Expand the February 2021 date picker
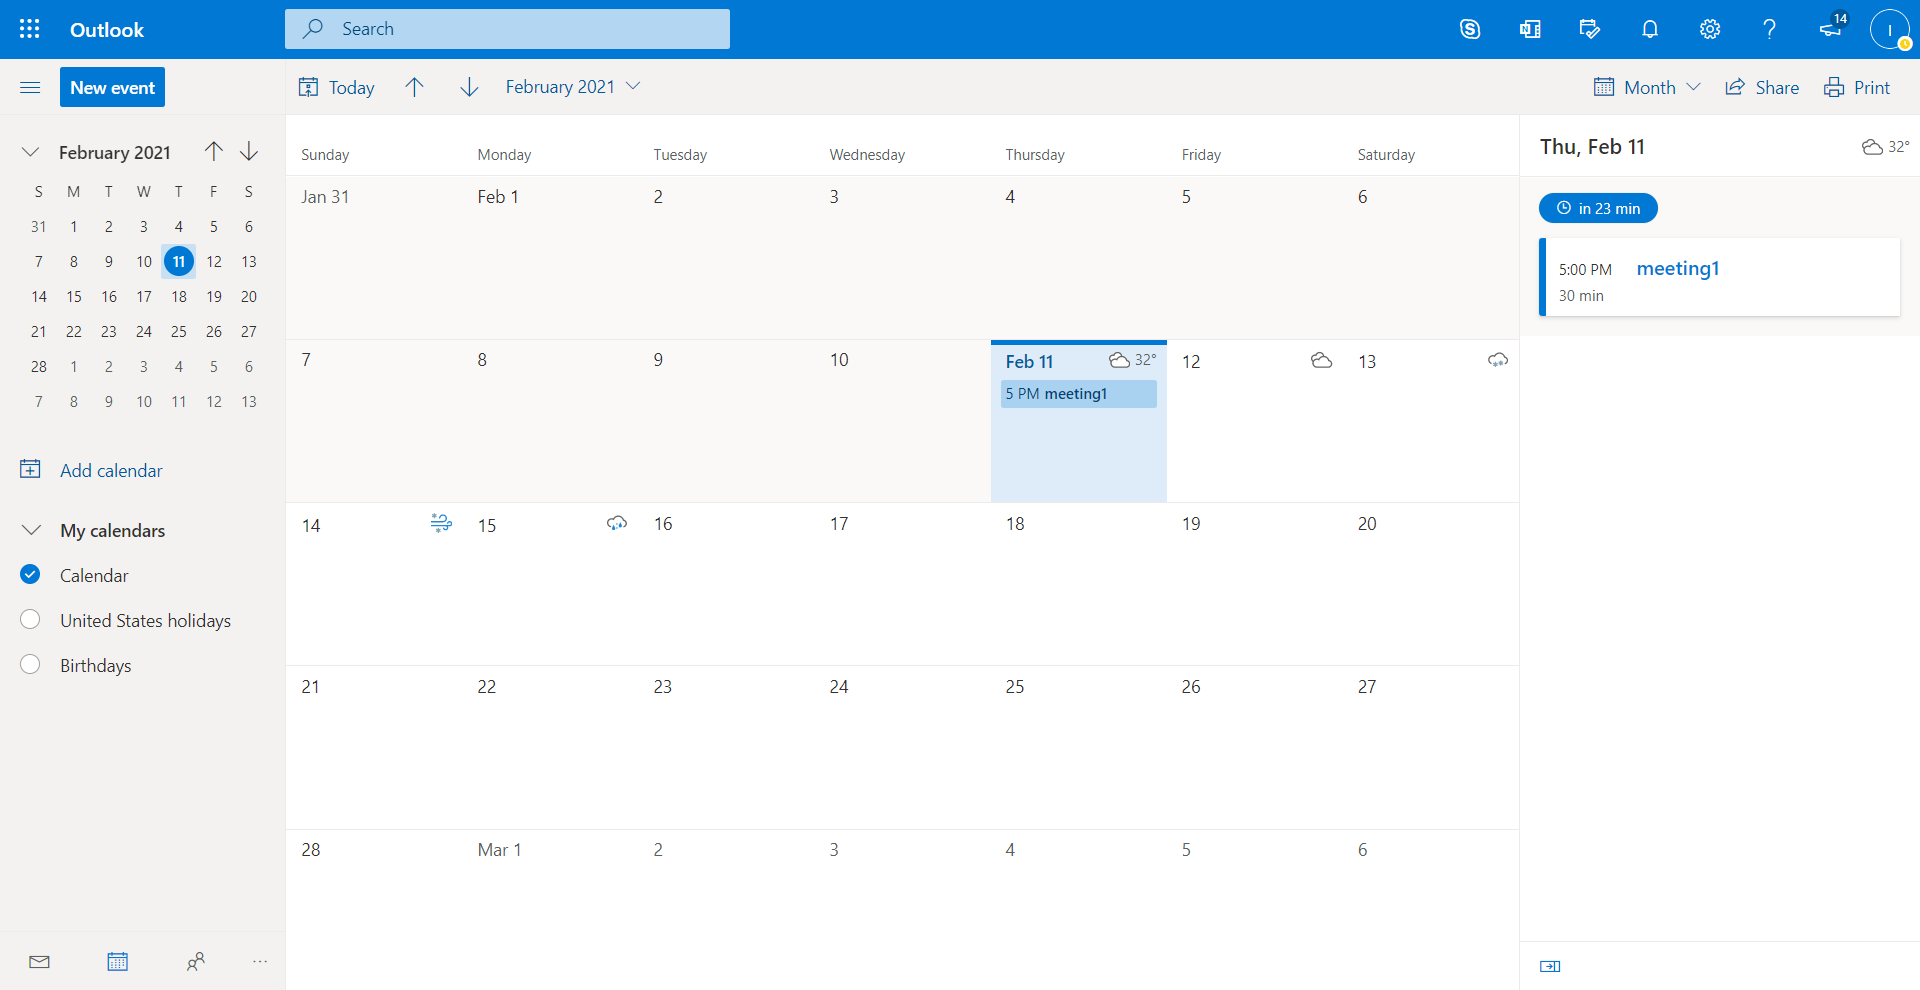The image size is (1920, 990). [572, 87]
